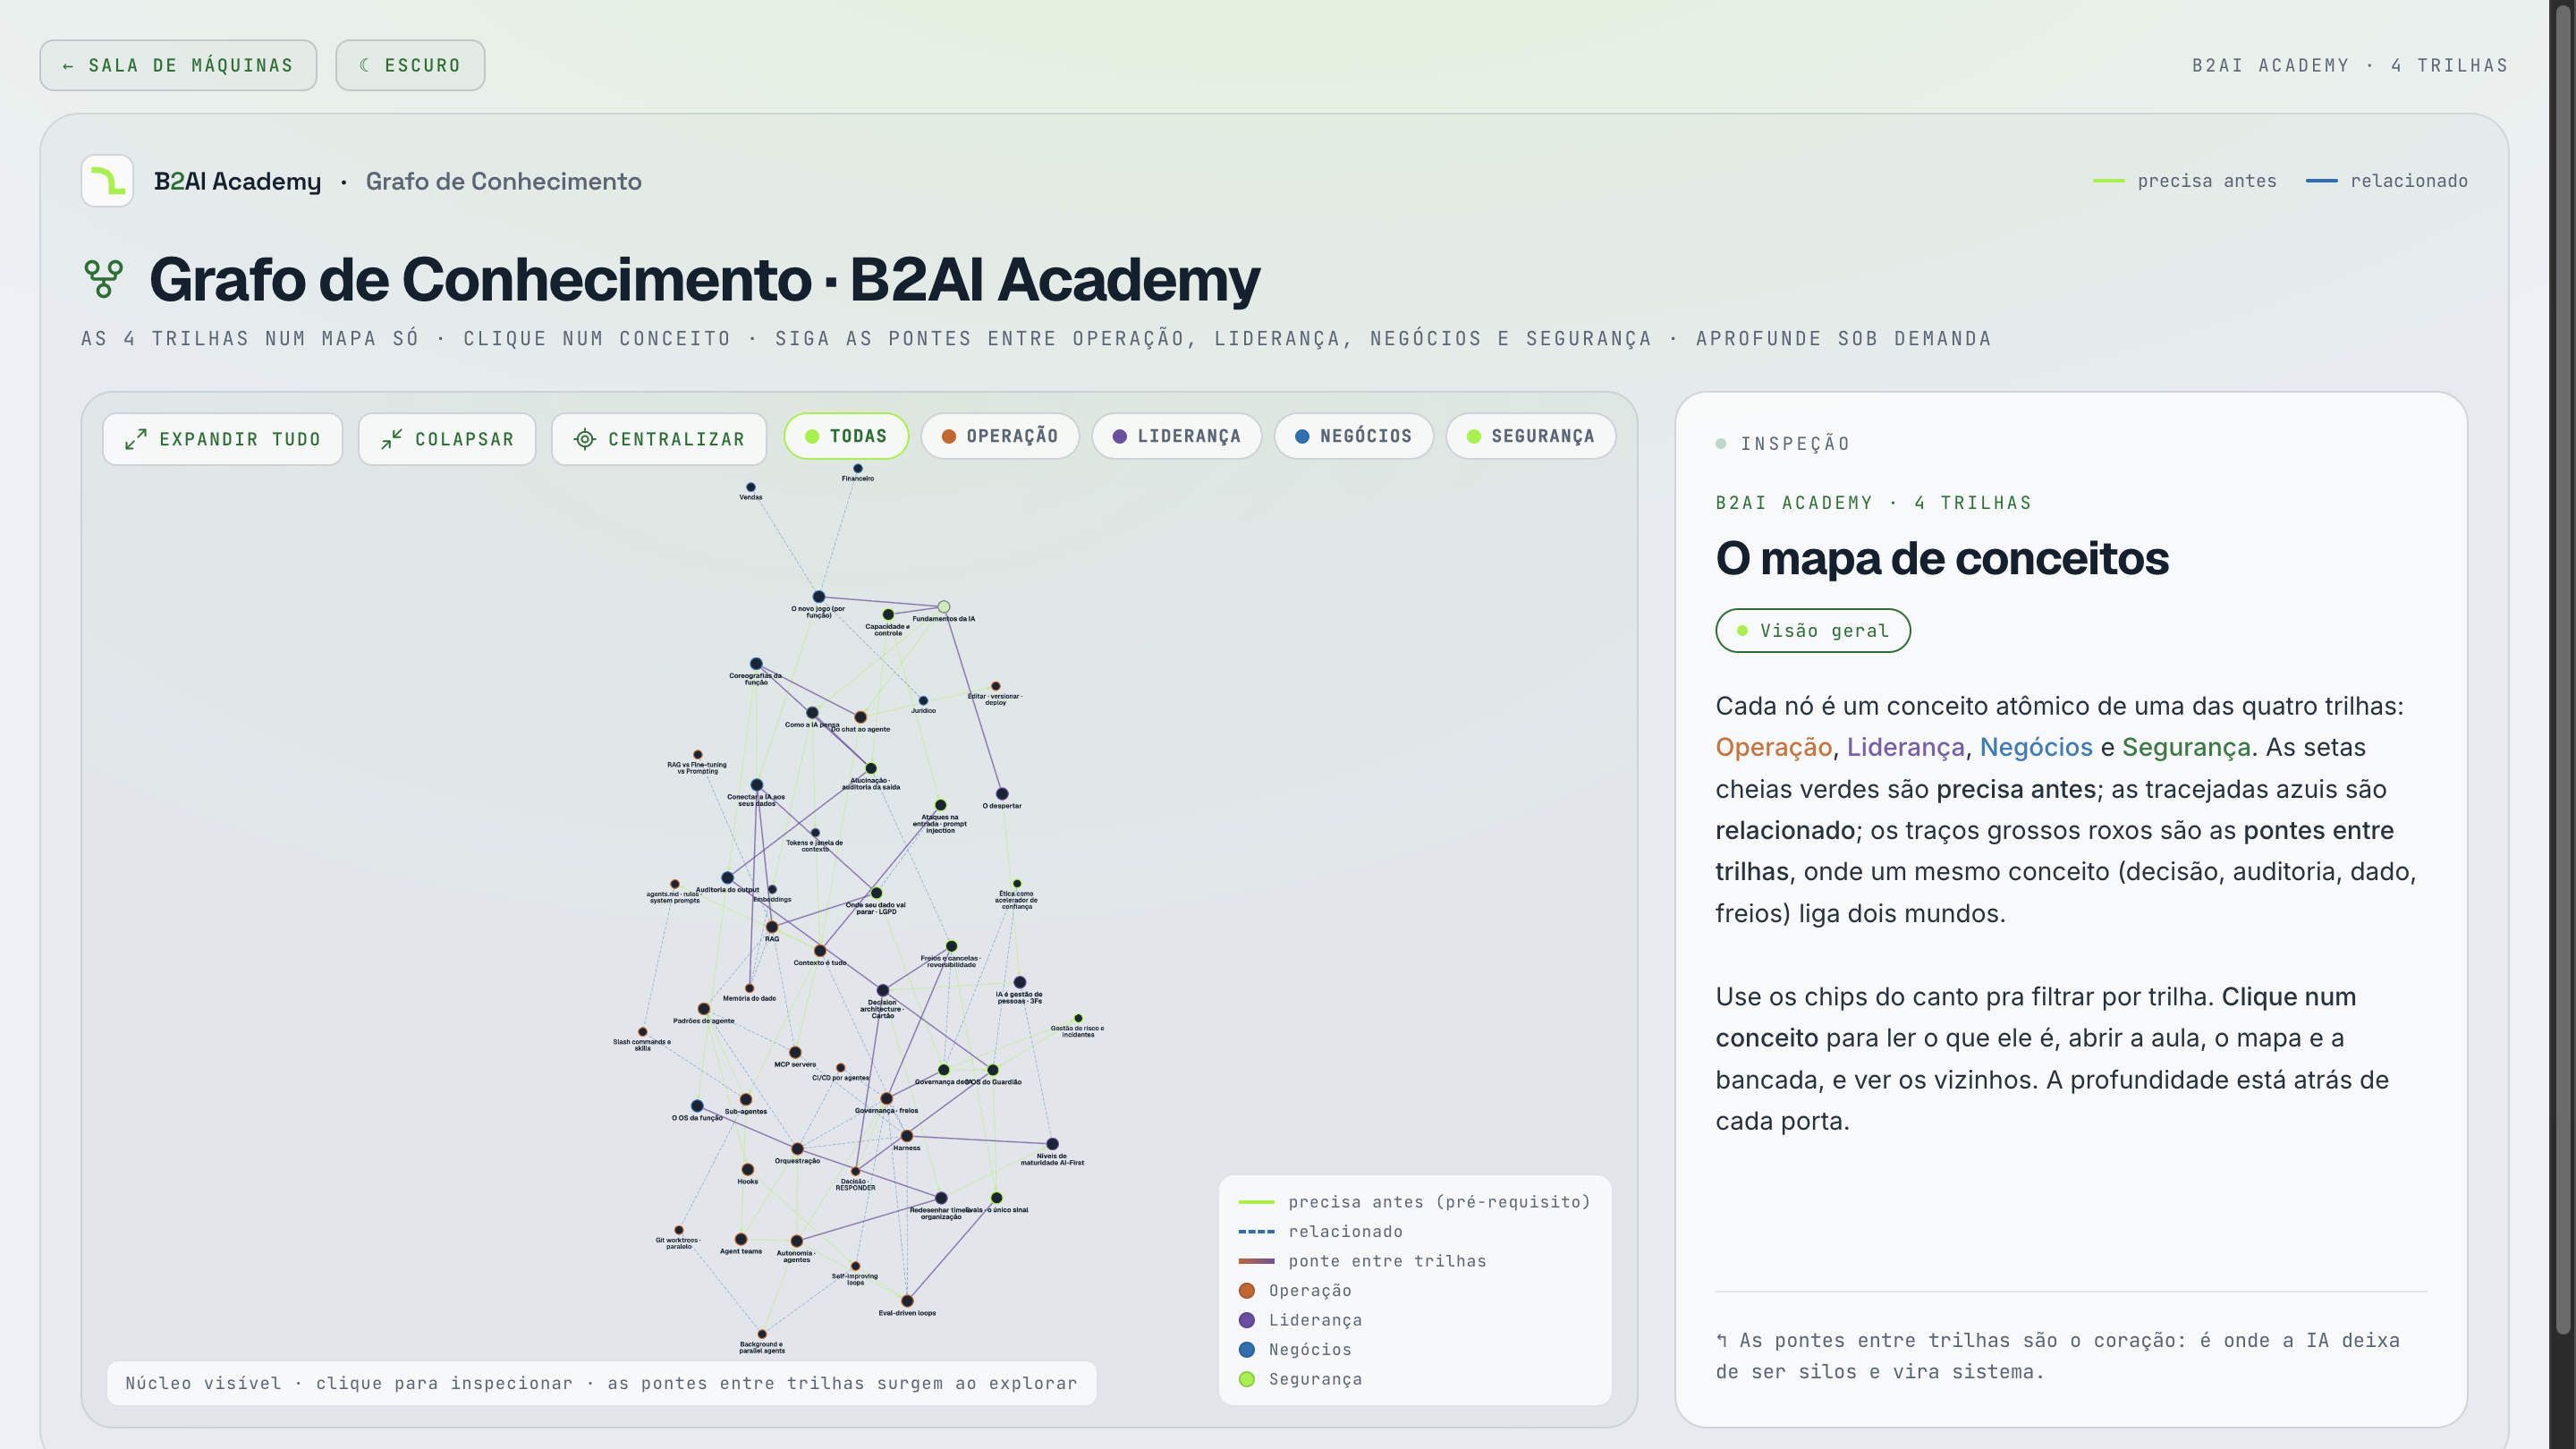
Task: Select the Coreografias da função node
Action: tap(756, 664)
